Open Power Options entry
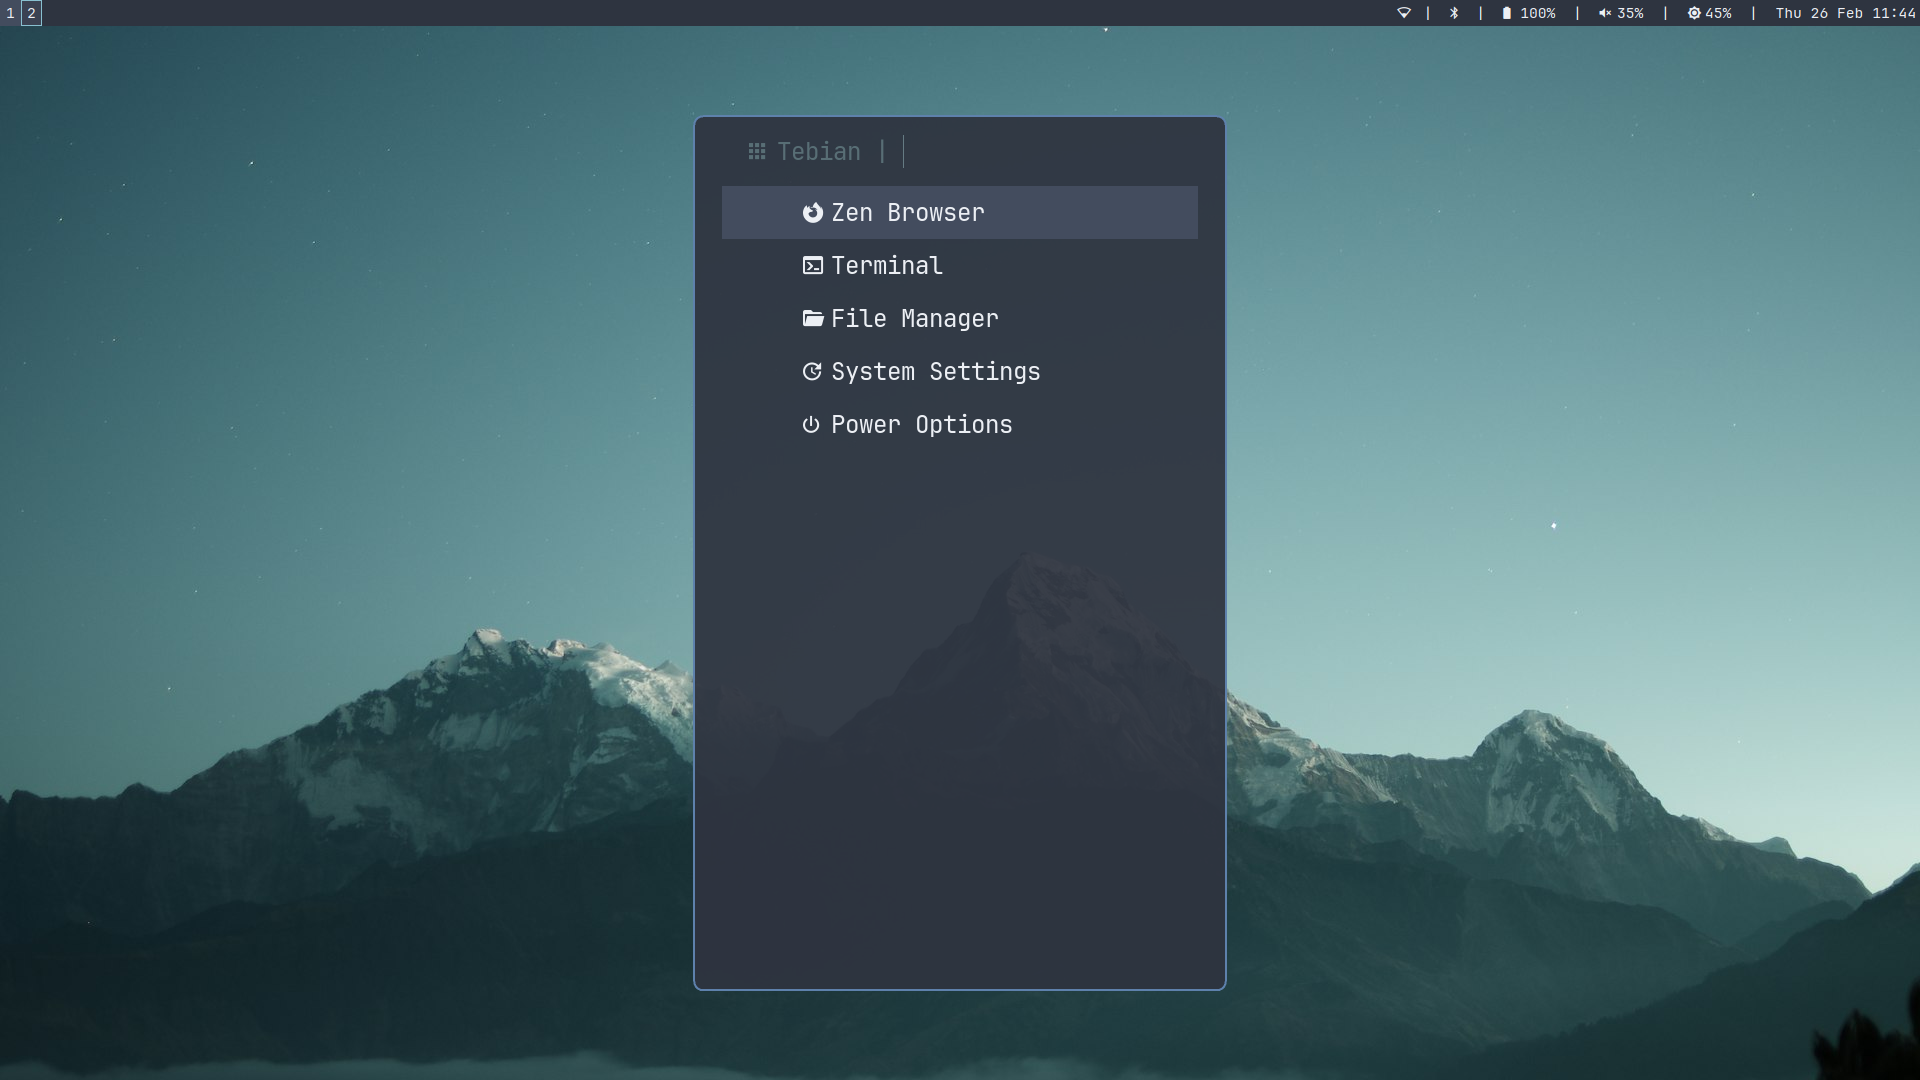The width and height of the screenshot is (1920, 1080). pyautogui.click(x=921, y=424)
